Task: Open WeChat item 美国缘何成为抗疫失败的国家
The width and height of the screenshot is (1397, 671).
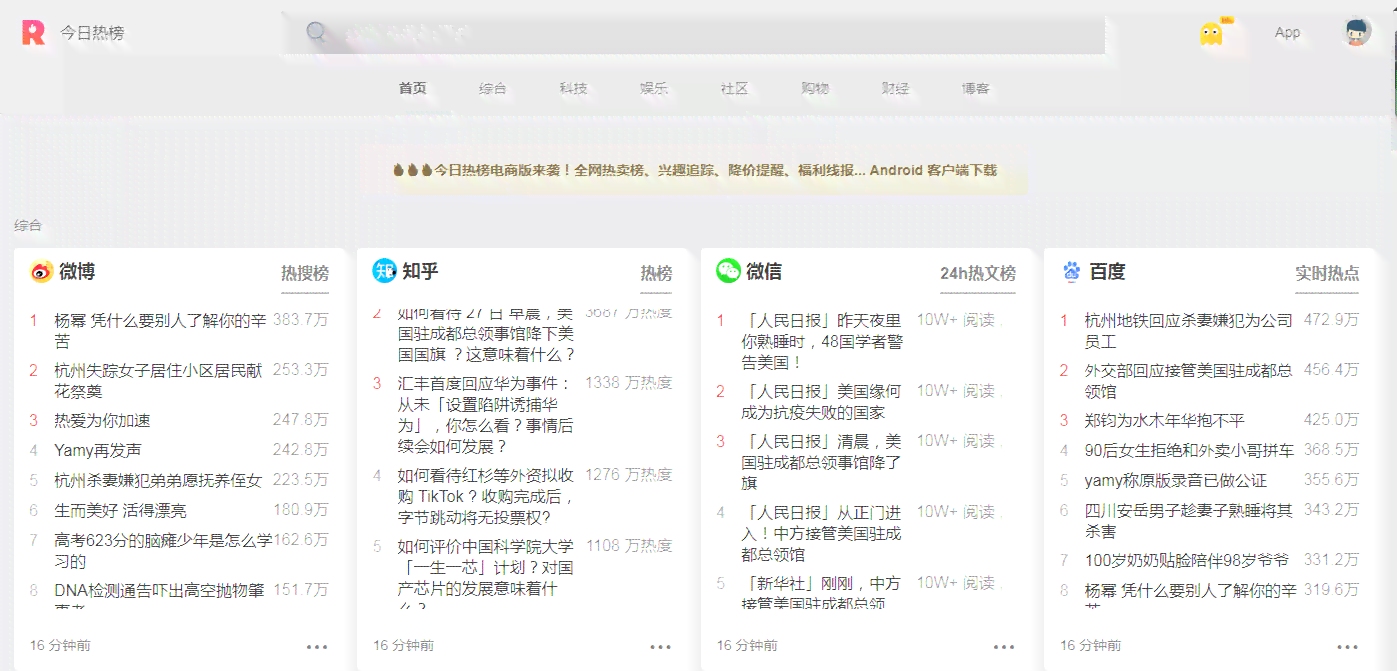Action: 821,401
